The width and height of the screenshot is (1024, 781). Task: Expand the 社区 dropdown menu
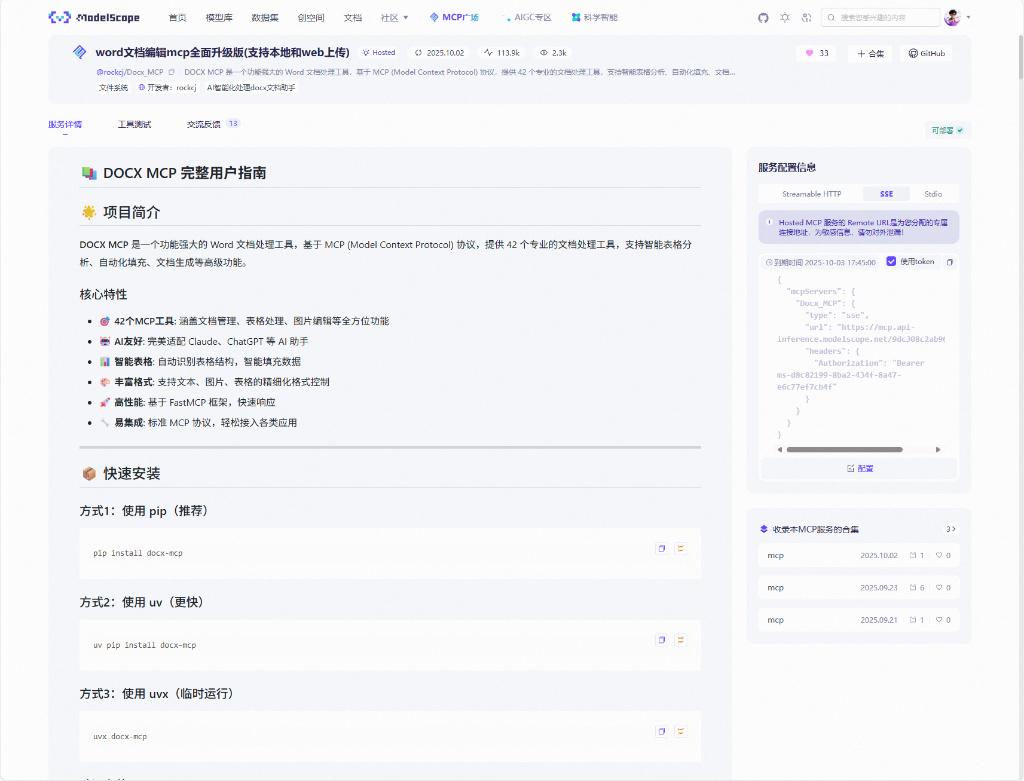(x=394, y=18)
